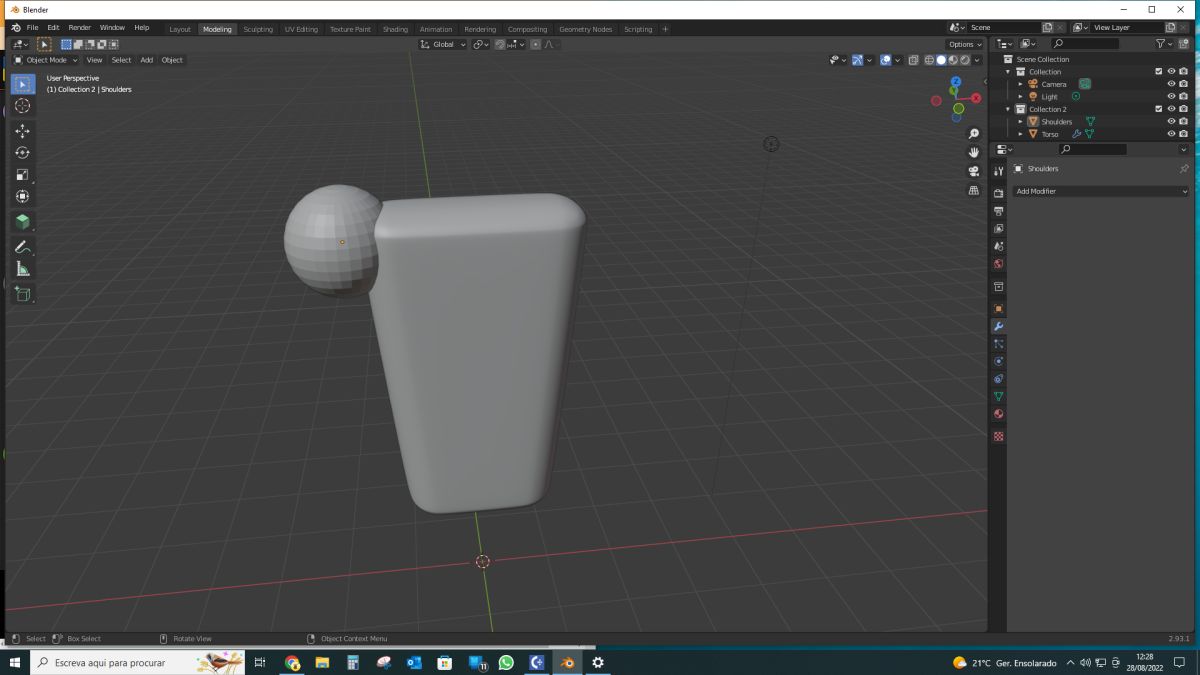Image resolution: width=1200 pixels, height=675 pixels.
Task: Open the World properties tab
Action: (998, 264)
